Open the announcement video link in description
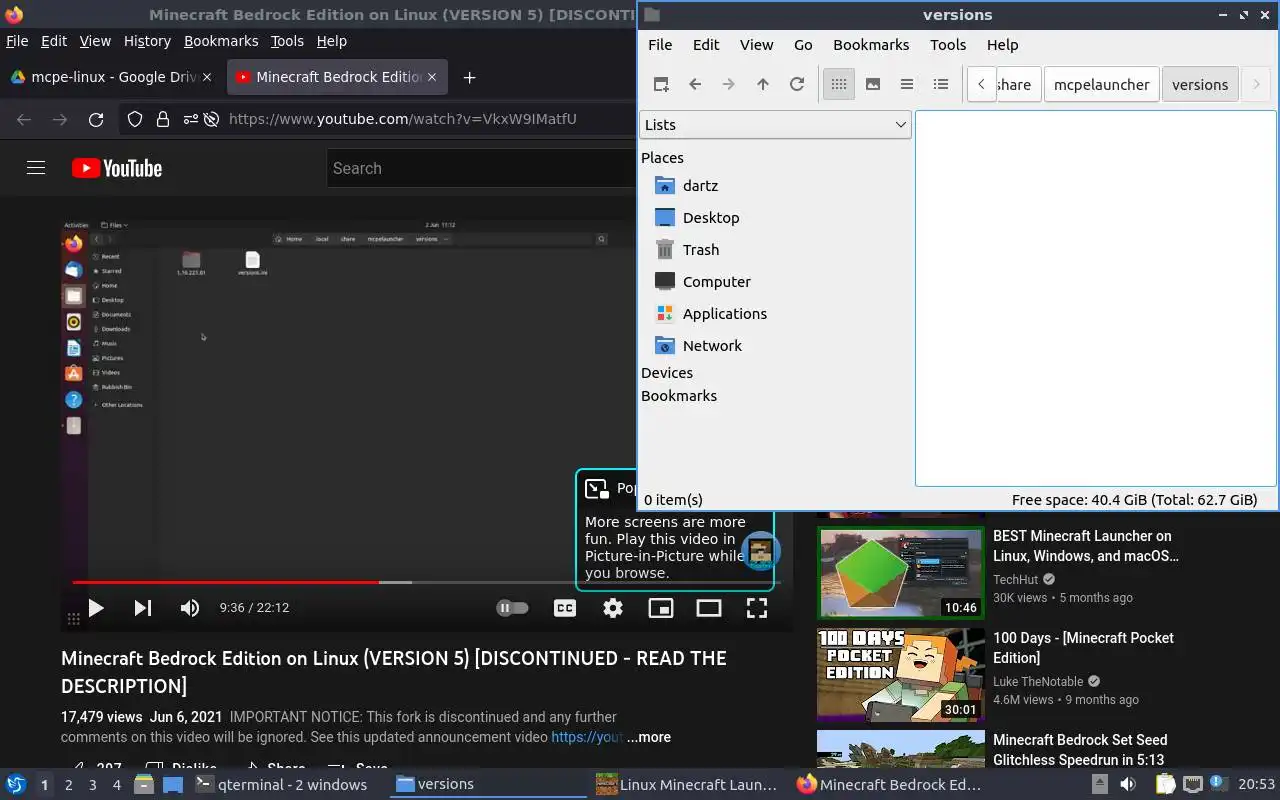This screenshot has height=800, width=1280. coord(587,737)
